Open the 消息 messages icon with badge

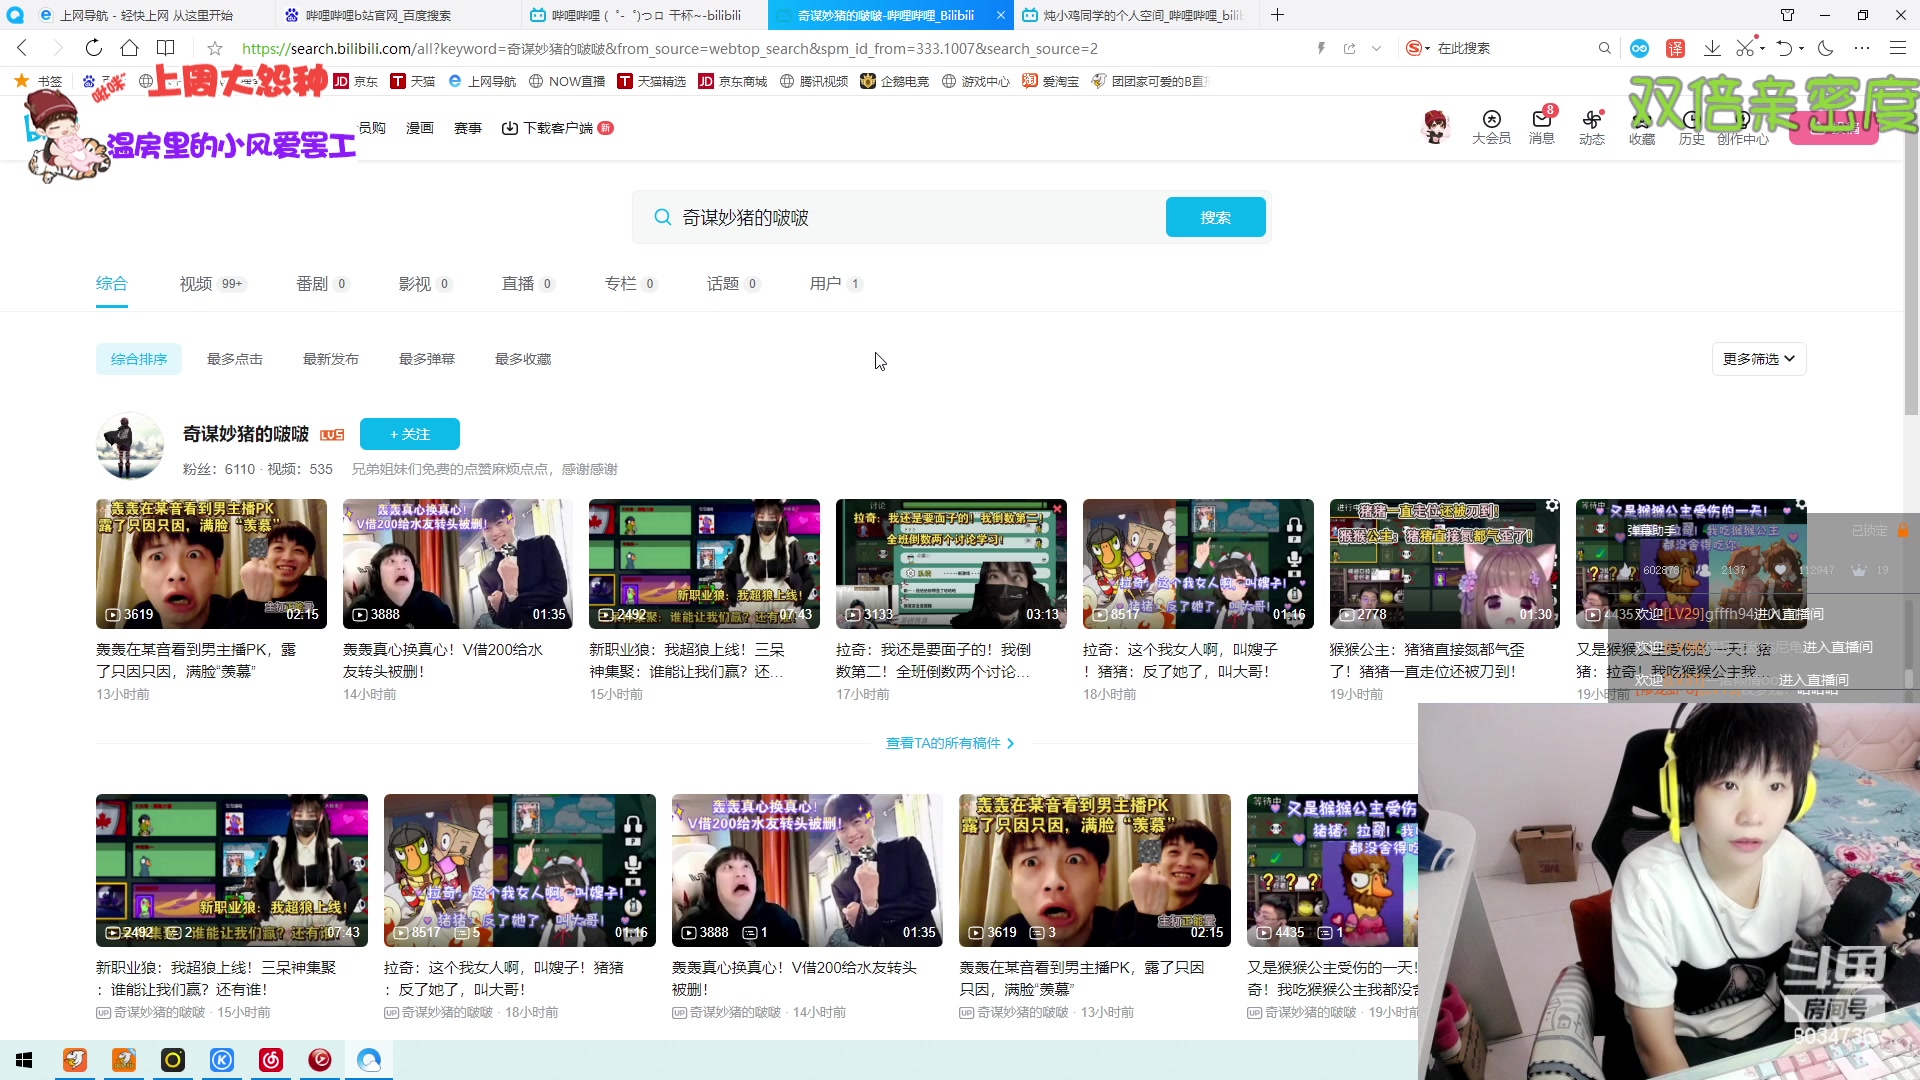click(x=1542, y=127)
